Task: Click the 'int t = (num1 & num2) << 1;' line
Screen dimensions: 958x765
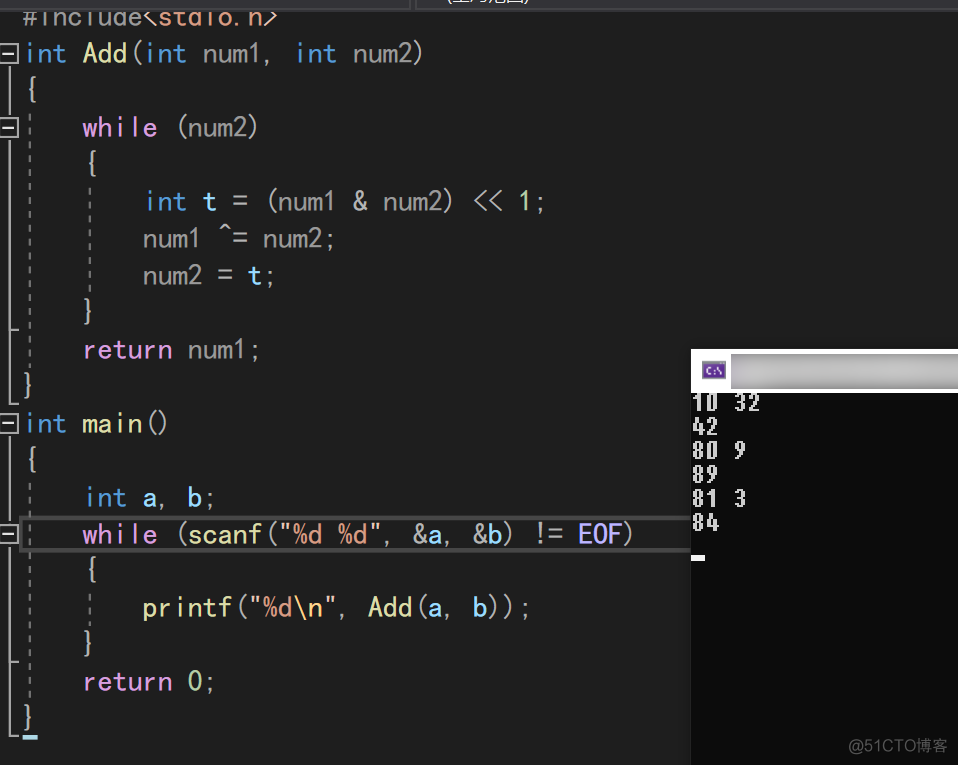Action: [345, 202]
